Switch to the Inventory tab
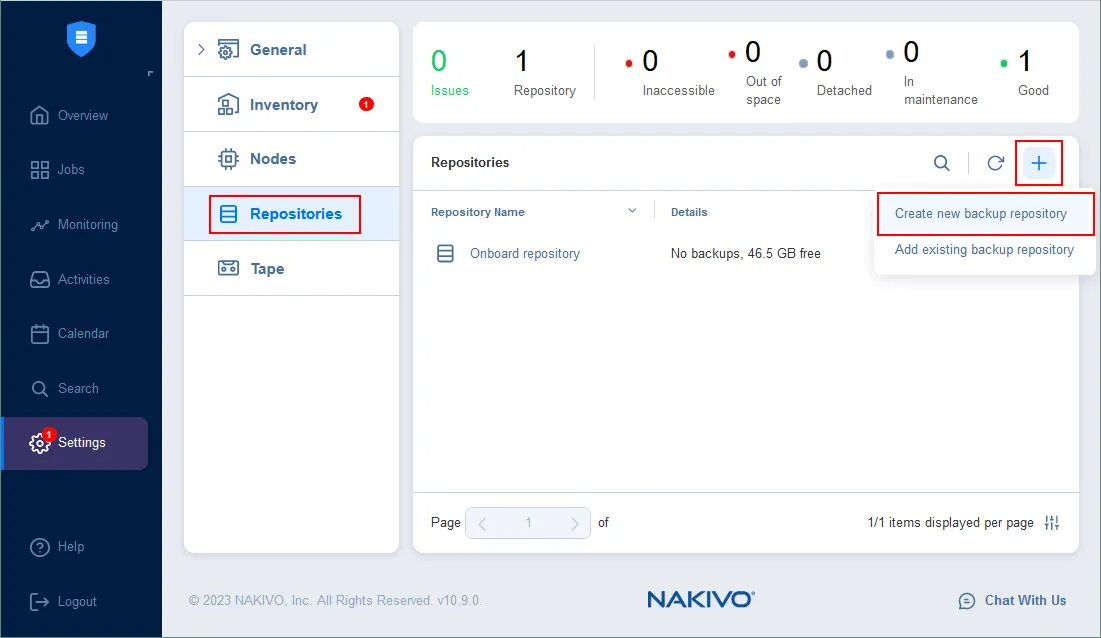The image size is (1101, 638). point(286,104)
